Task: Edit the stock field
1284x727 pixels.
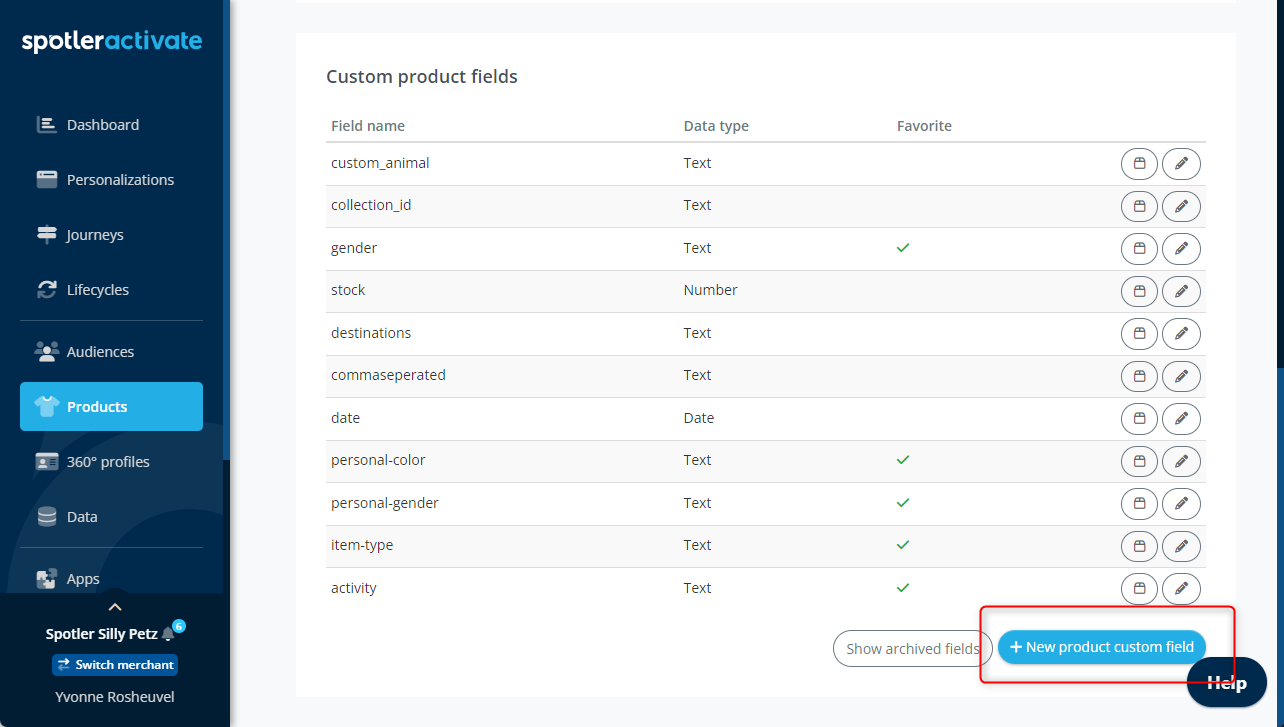Action: pyautogui.click(x=1181, y=291)
